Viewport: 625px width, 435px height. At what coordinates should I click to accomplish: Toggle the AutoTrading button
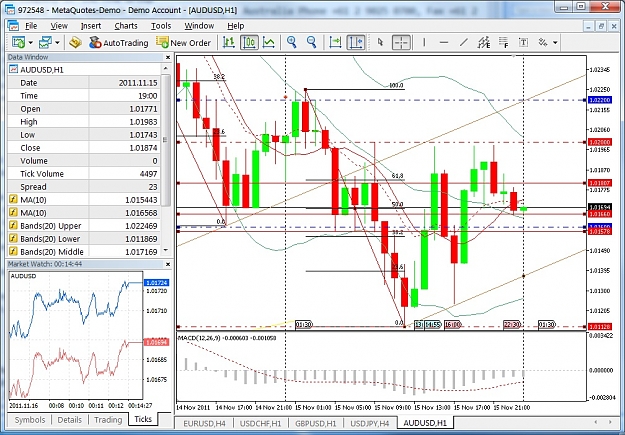click(118, 43)
